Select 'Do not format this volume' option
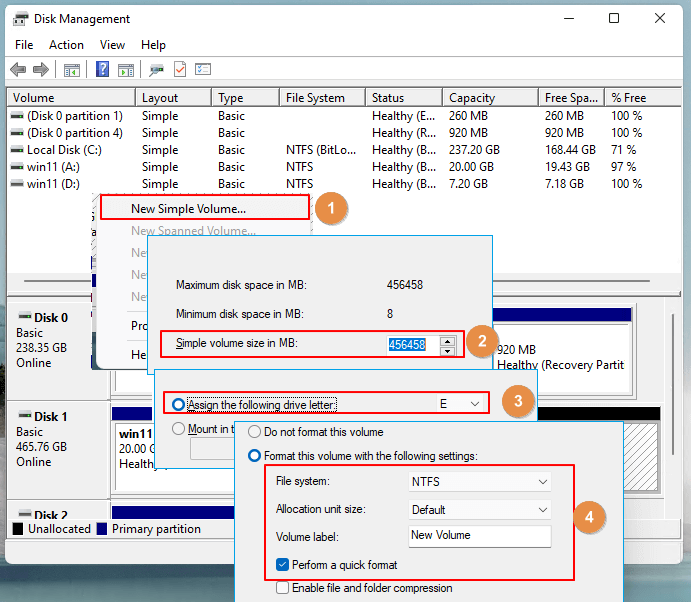691x602 pixels. tap(255, 432)
